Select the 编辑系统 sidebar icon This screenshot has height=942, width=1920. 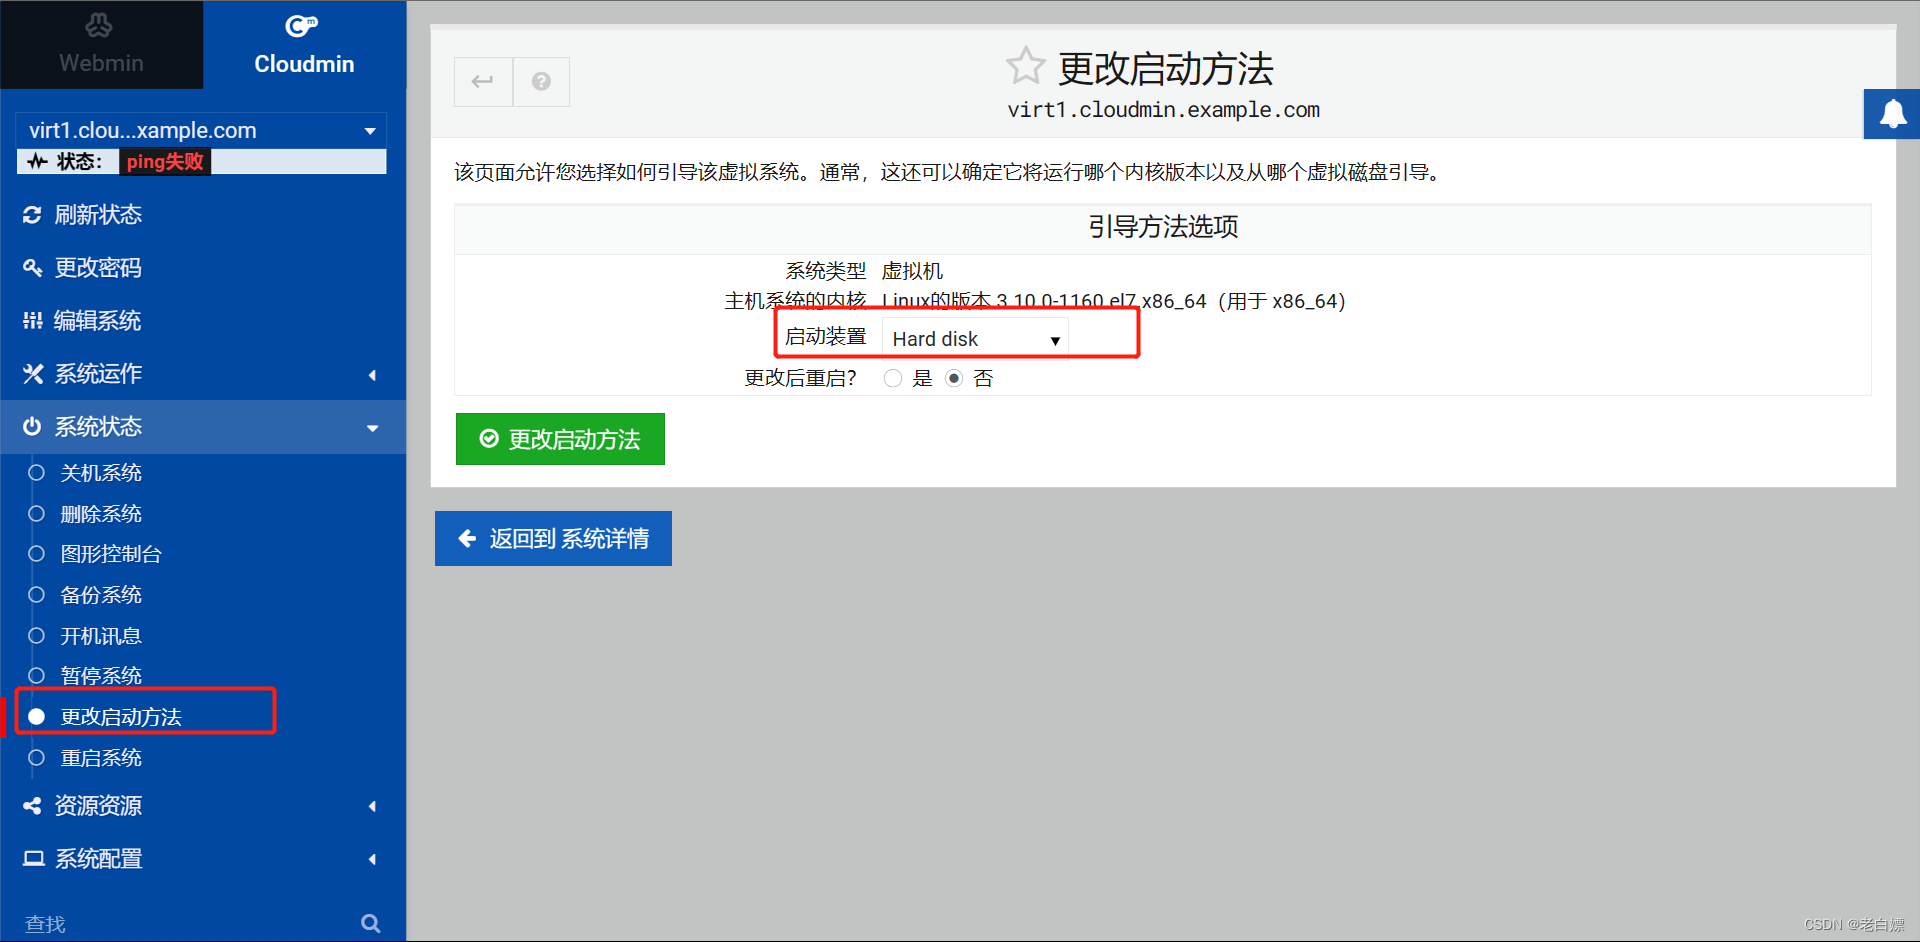tap(32, 320)
